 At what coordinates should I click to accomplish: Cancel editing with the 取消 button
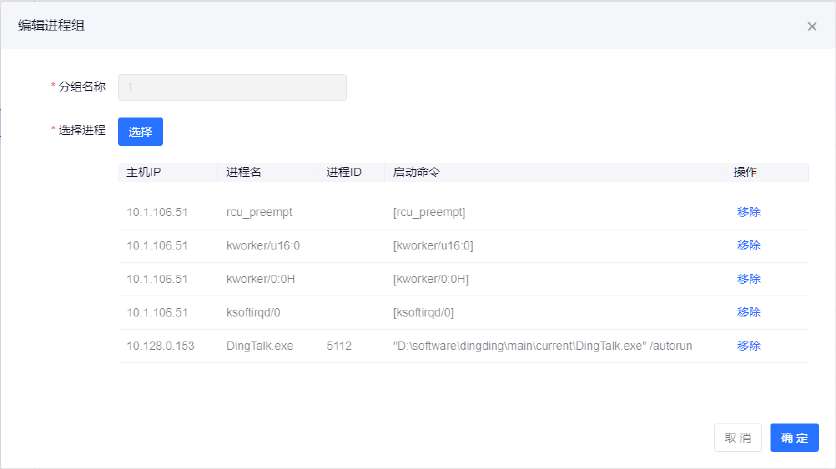click(x=738, y=438)
